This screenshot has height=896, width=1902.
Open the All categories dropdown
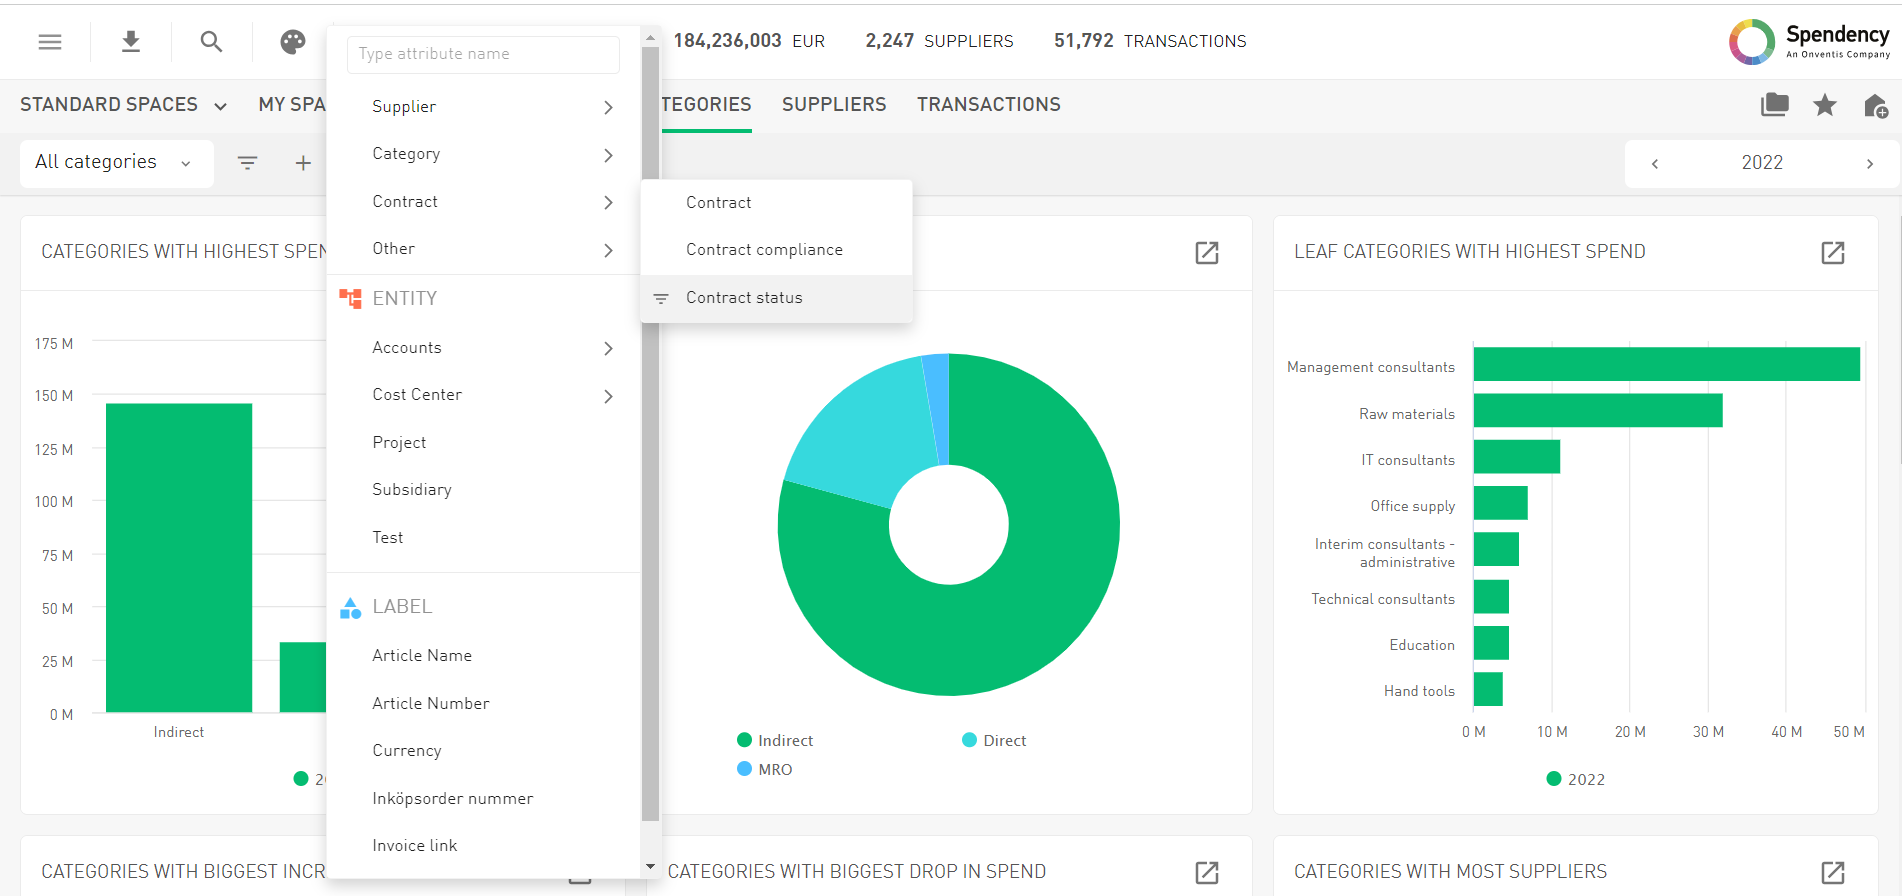[115, 163]
